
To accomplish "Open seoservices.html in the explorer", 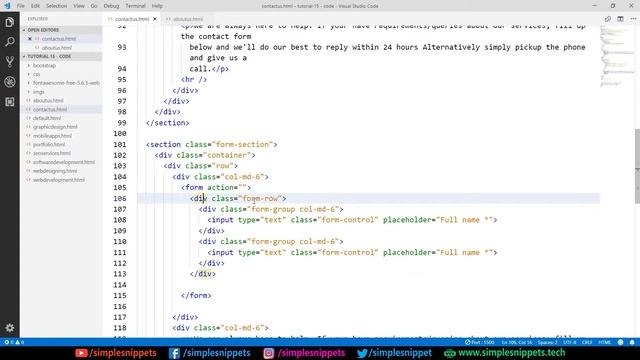I will (52, 153).
